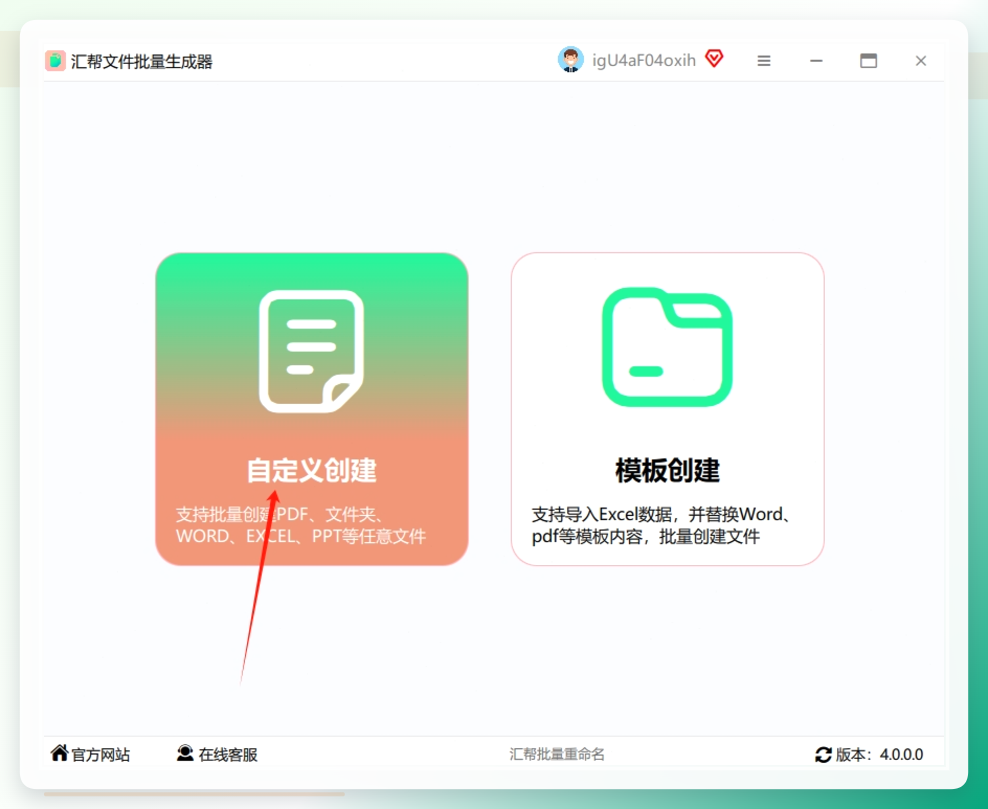
Task: Open the user avatar profile picture
Action: click(571, 60)
